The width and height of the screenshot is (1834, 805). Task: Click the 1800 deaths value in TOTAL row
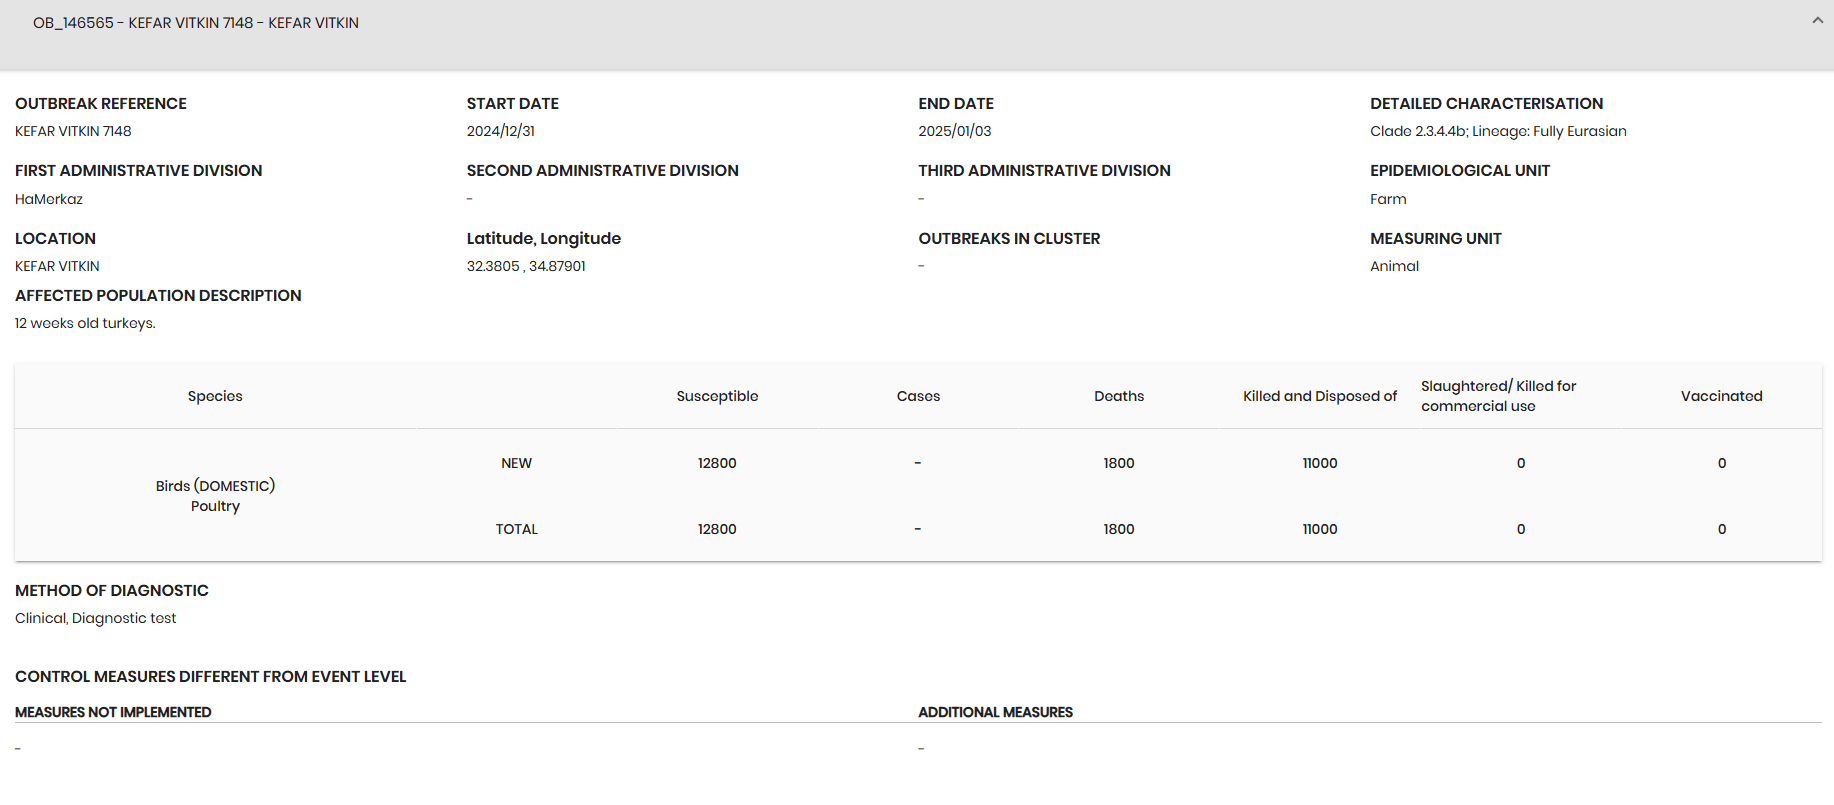(1119, 529)
